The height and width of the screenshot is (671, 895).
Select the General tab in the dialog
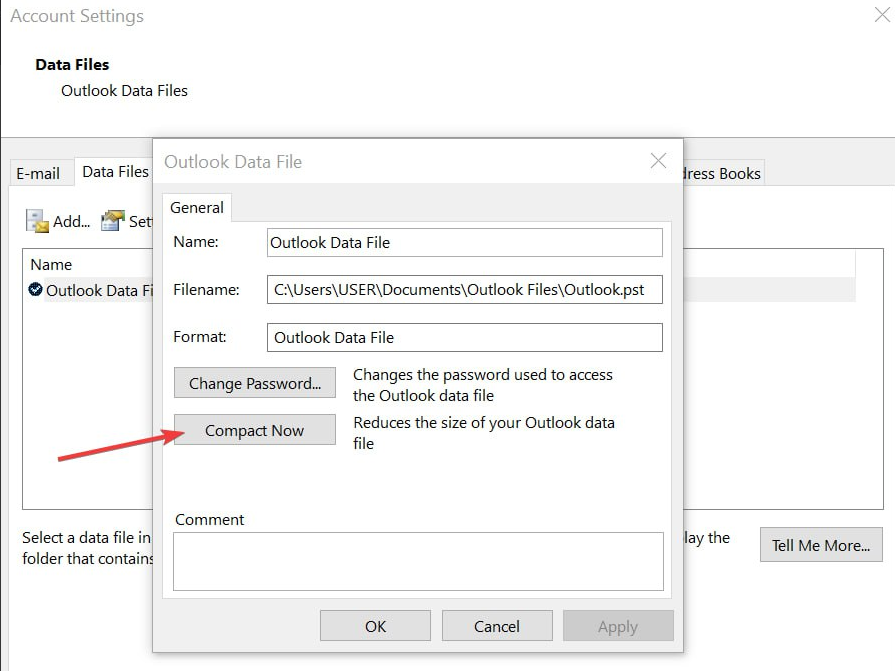(197, 208)
